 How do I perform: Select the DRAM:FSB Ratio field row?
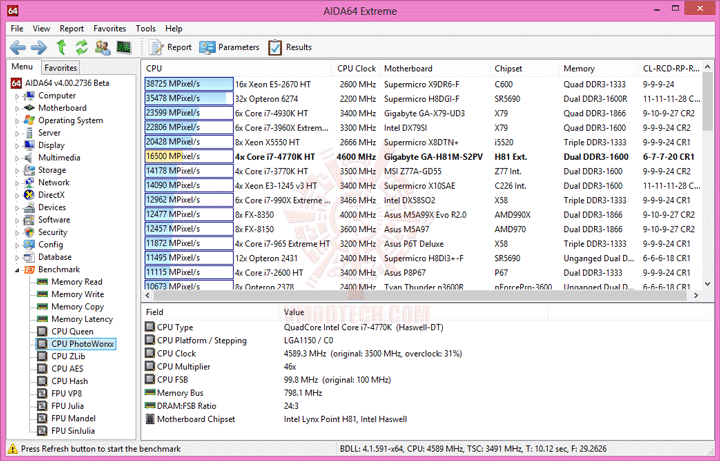coord(349,406)
